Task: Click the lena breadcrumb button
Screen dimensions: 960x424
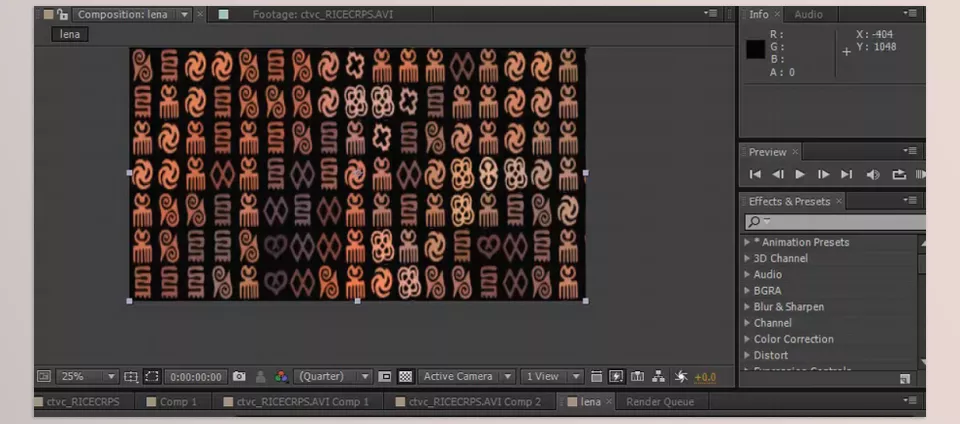Action: tap(70, 34)
